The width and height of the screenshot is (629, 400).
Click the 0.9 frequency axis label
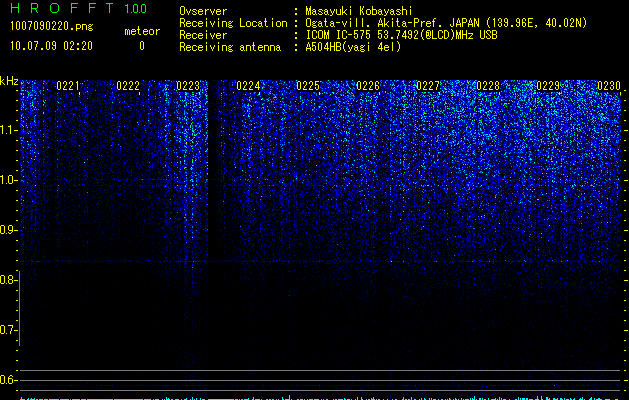[x=8, y=230]
